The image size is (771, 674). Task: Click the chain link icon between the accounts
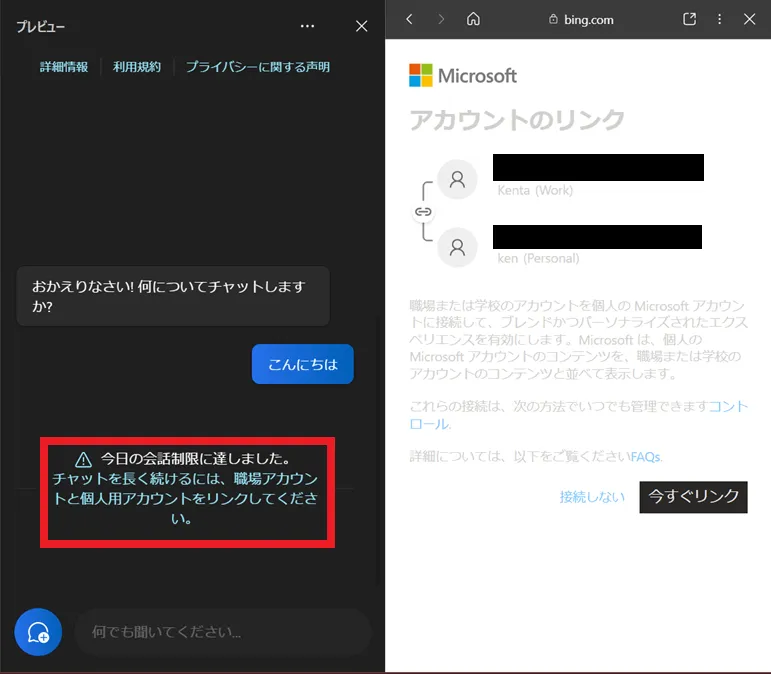(423, 212)
